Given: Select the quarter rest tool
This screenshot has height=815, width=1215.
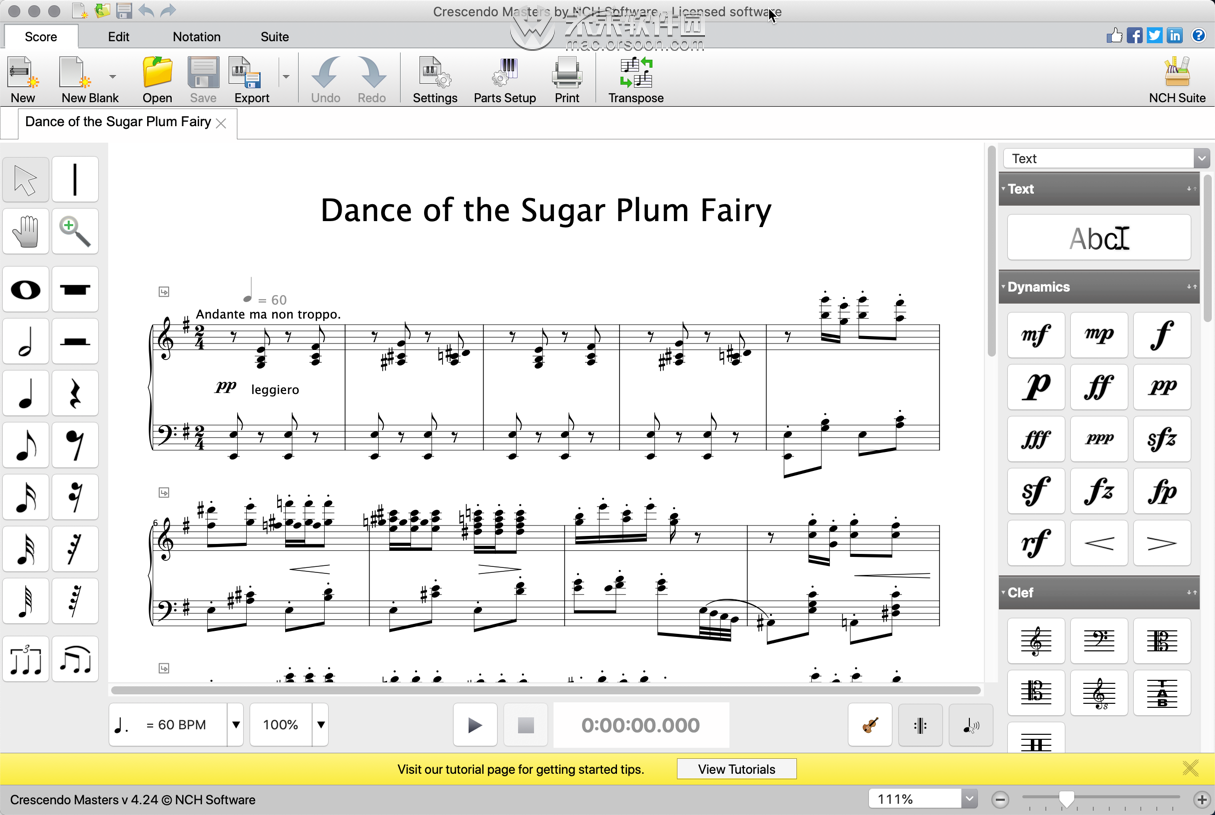Looking at the screenshot, I should (x=75, y=394).
